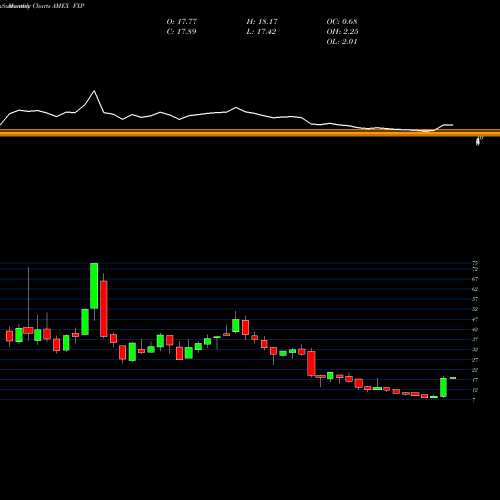This screenshot has width=500, height=500.
Task: Click the 42 price axis label
Action: (x=475, y=329)
